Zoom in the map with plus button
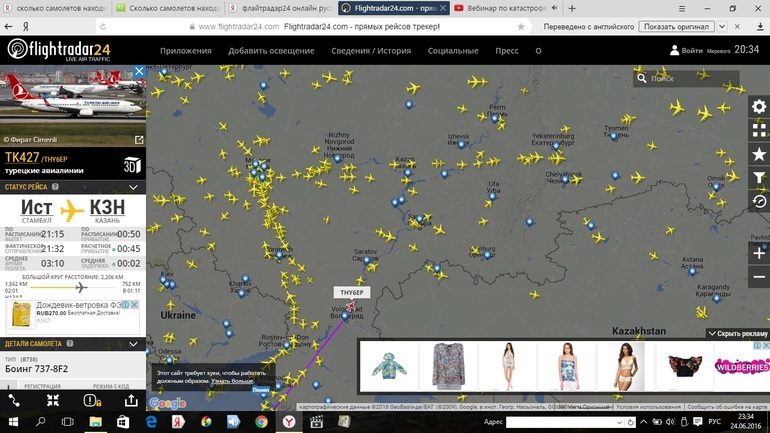Screen dimensions: 770x433 click(759, 253)
